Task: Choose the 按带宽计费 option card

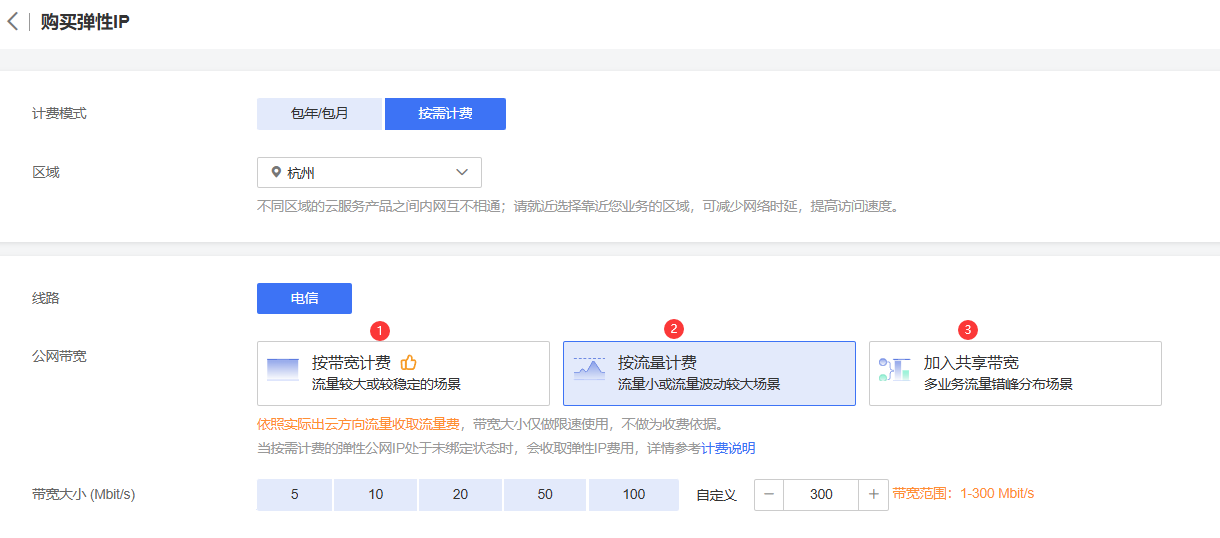Action: coord(403,373)
